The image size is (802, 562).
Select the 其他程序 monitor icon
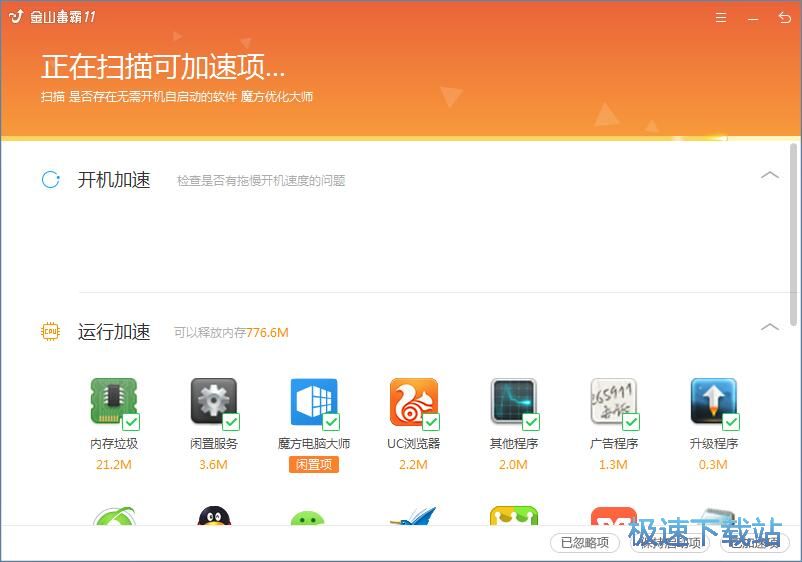[x=513, y=401]
